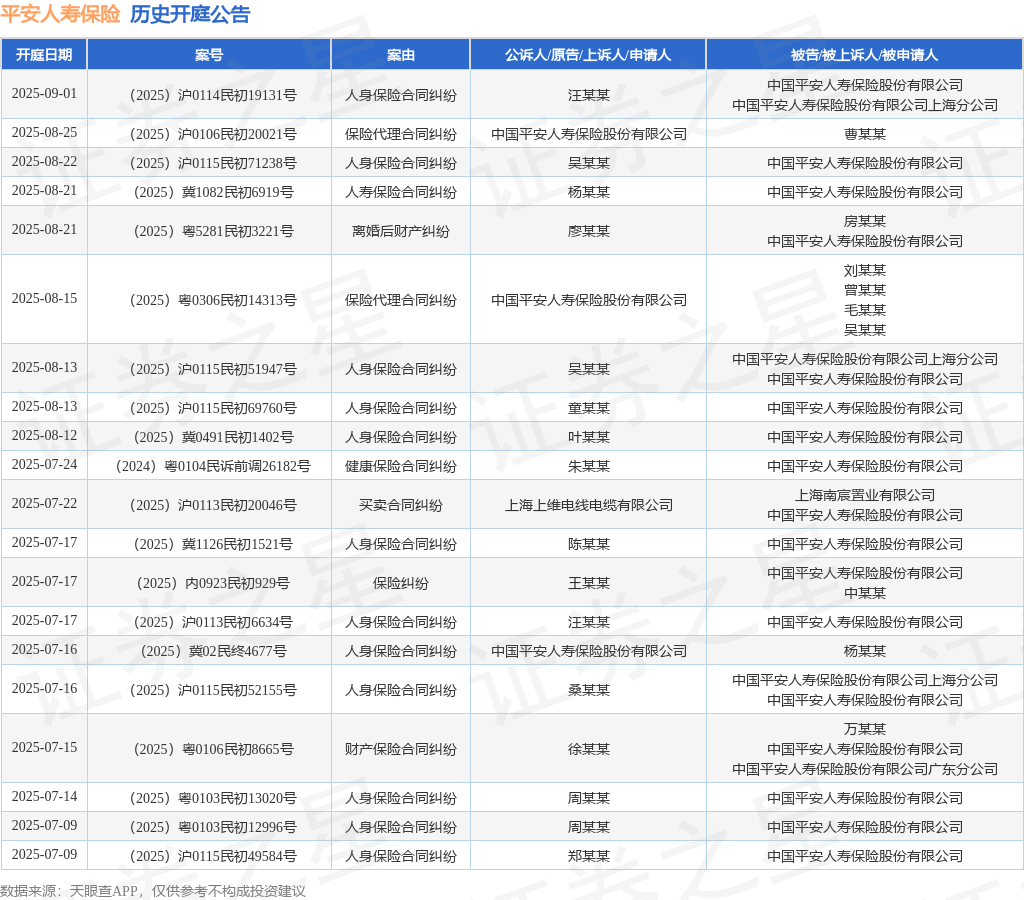Click the 案由 column header

pos(400,55)
